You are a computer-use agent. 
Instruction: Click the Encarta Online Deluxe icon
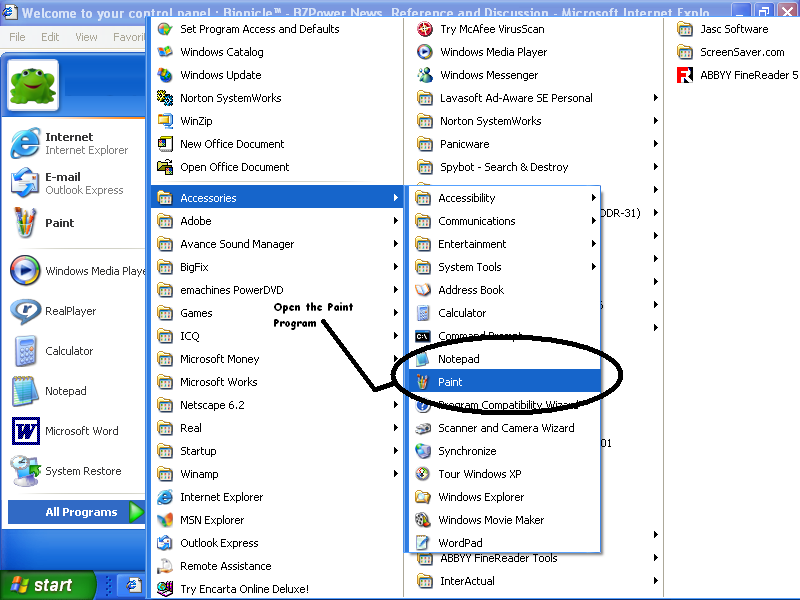point(165,589)
